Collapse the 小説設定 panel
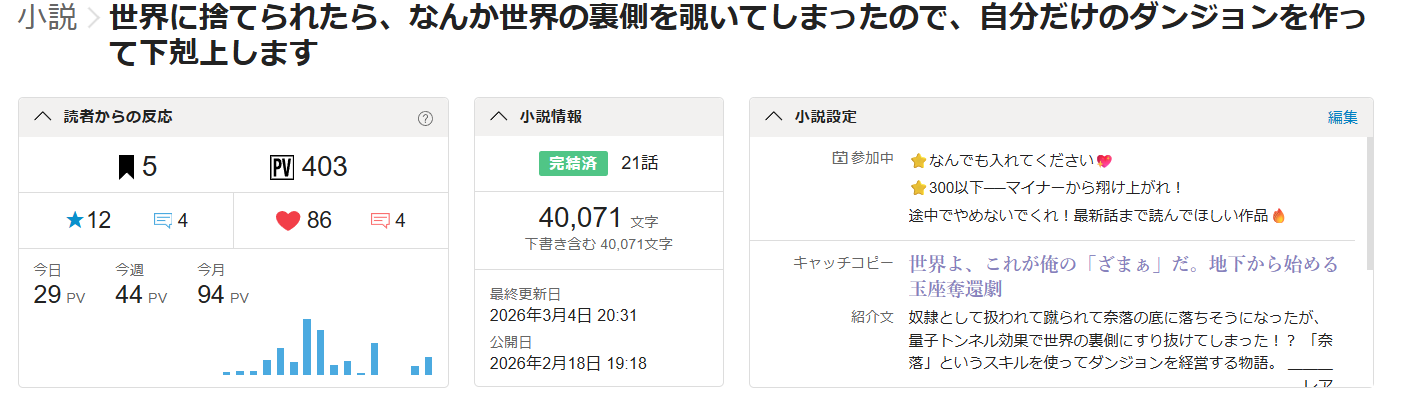 [x=773, y=116]
